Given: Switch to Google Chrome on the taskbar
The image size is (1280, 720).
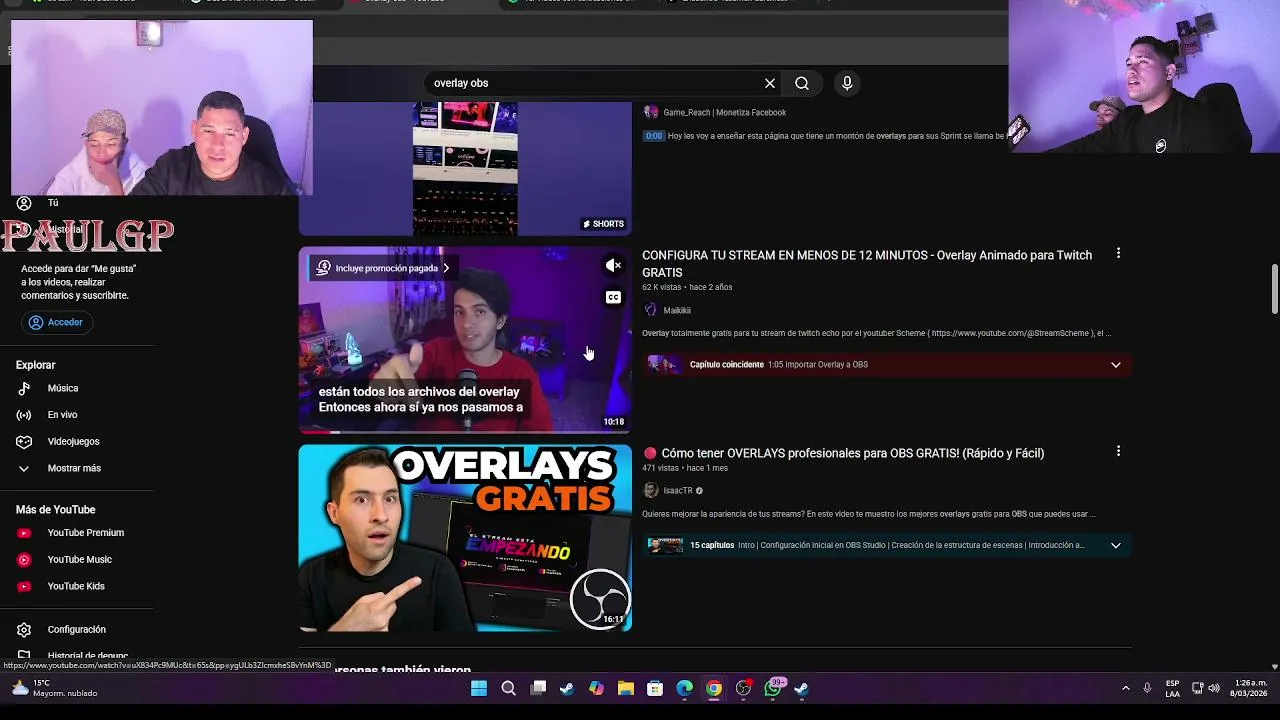Looking at the screenshot, I should click(714, 688).
